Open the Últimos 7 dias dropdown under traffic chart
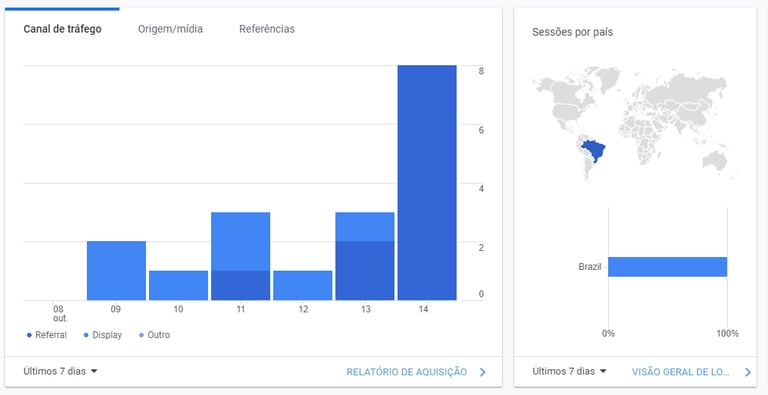The image size is (768, 395). (x=61, y=371)
